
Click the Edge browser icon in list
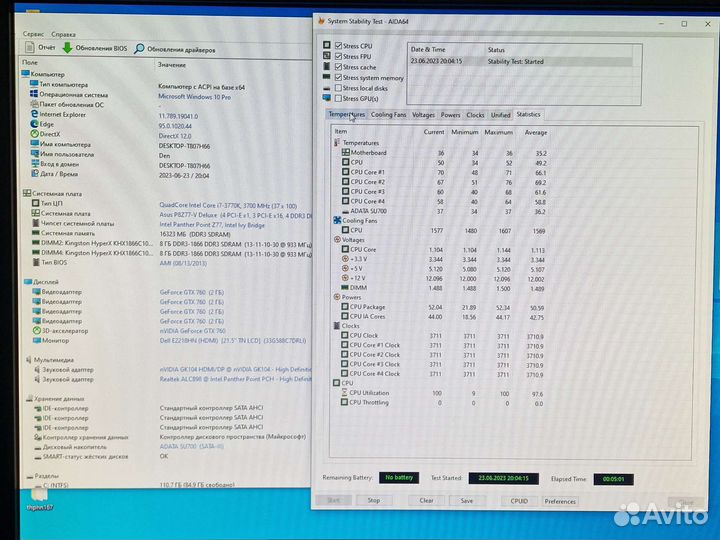(33, 123)
